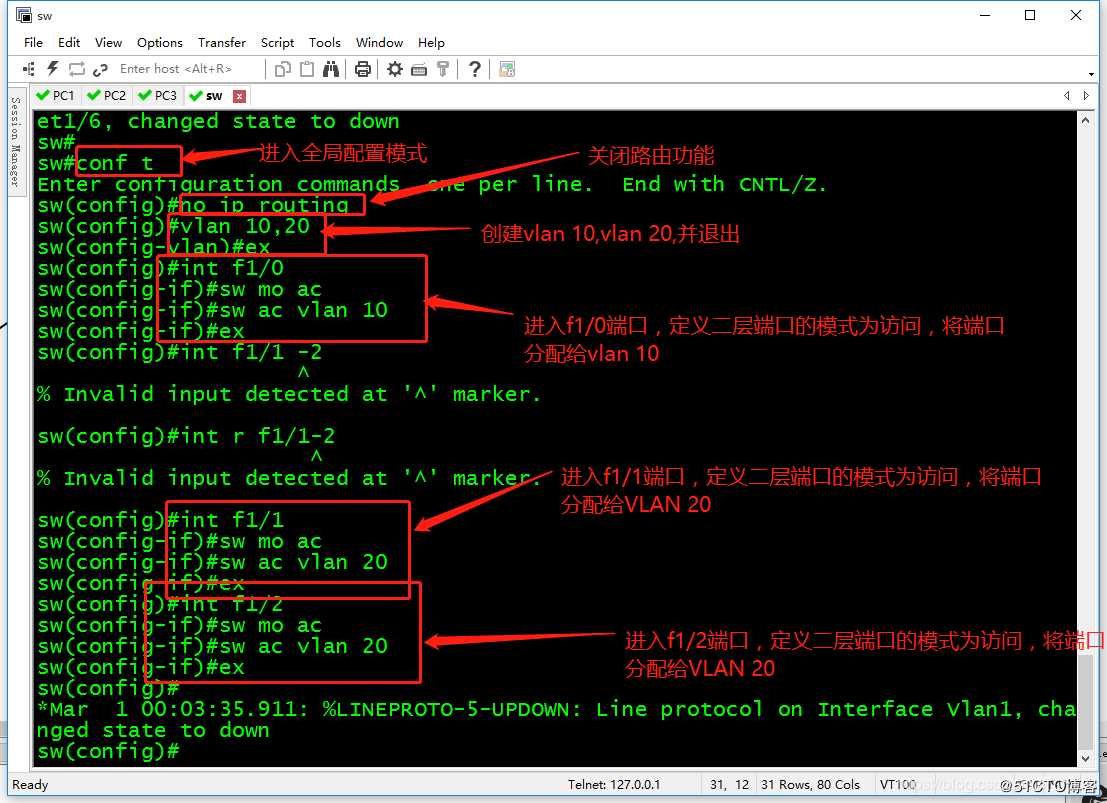The height and width of the screenshot is (803, 1107).
Task: Click the Paste clipboard icon
Action: [306, 69]
